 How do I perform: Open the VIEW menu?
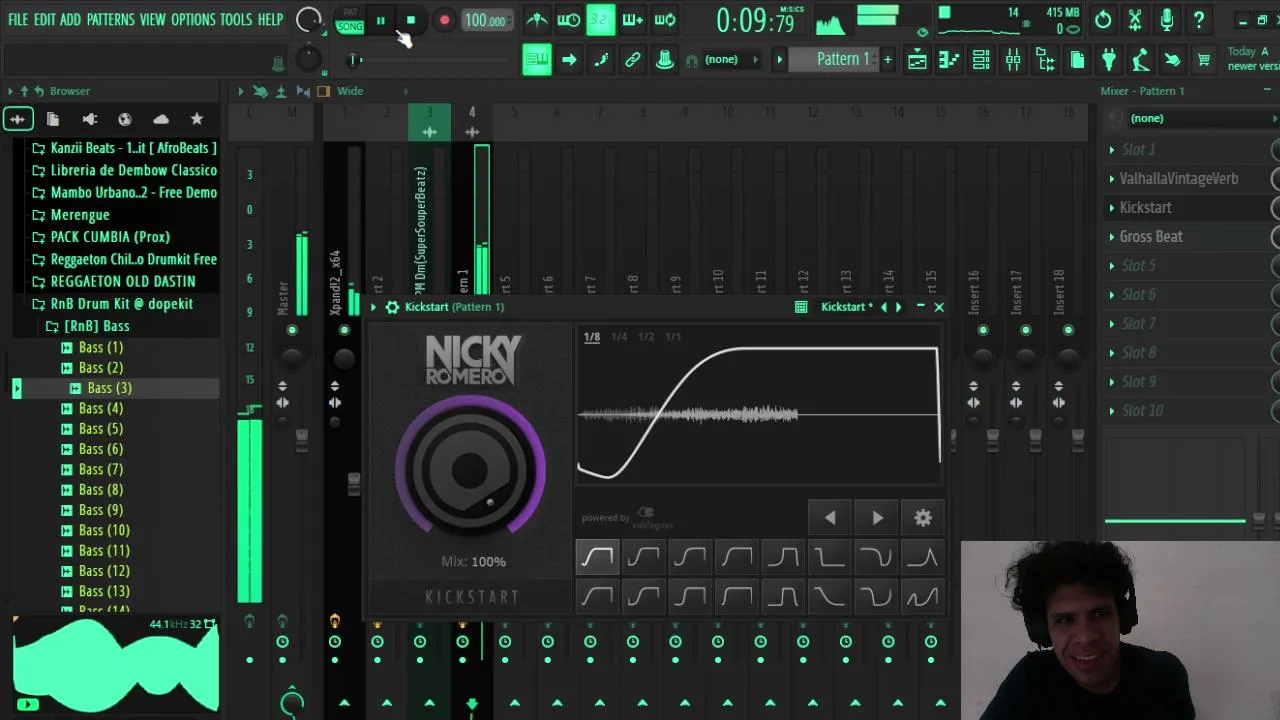click(153, 19)
